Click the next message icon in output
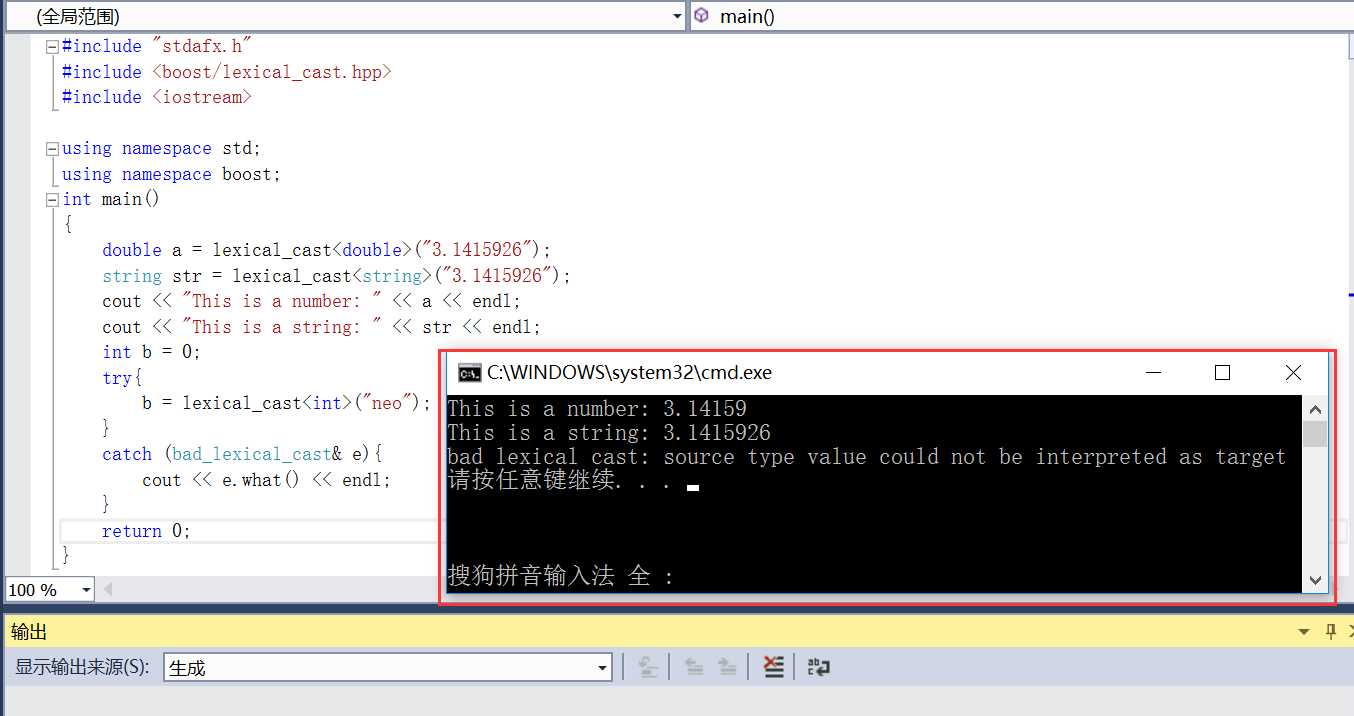The image size is (1354, 716). coord(728,667)
